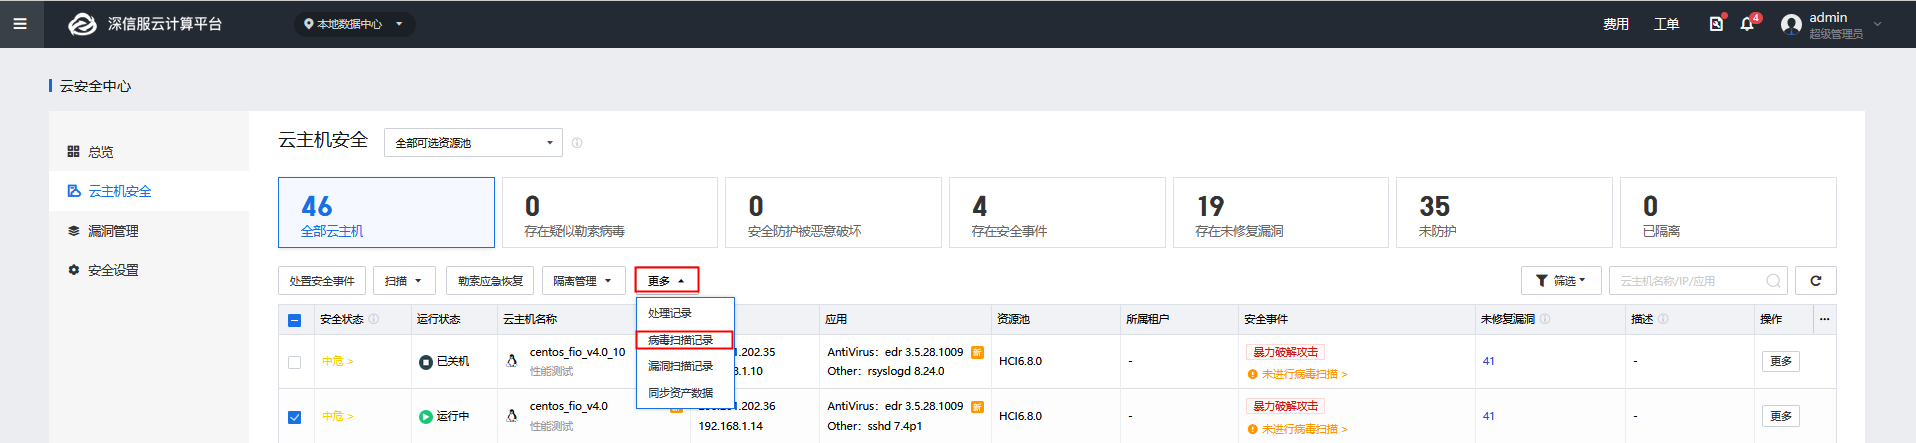Open 中危 status link for centos_fio_v4.0
Viewport: 1916px width, 443px height.
pos(338,416)
